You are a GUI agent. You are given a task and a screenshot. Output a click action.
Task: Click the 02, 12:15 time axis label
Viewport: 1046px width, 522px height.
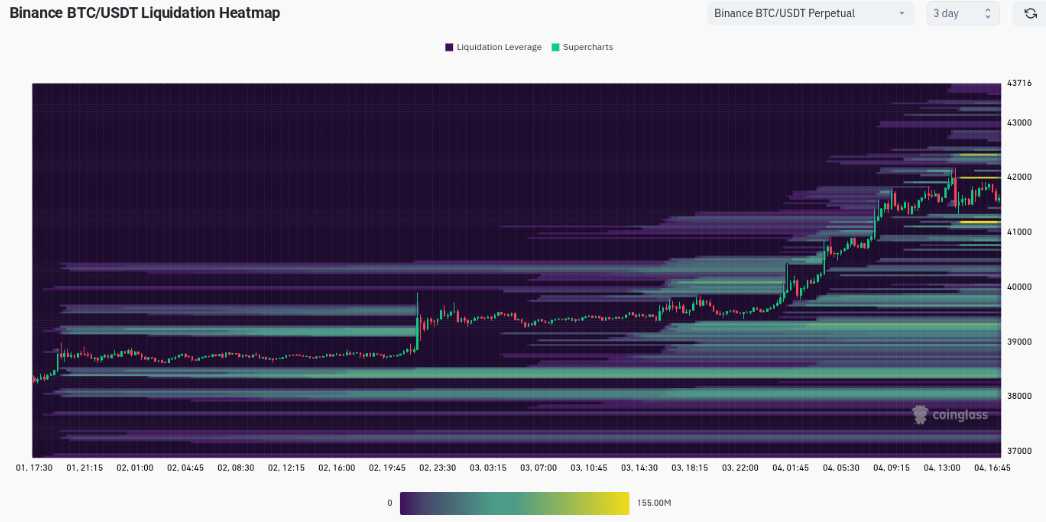point(286,468)
